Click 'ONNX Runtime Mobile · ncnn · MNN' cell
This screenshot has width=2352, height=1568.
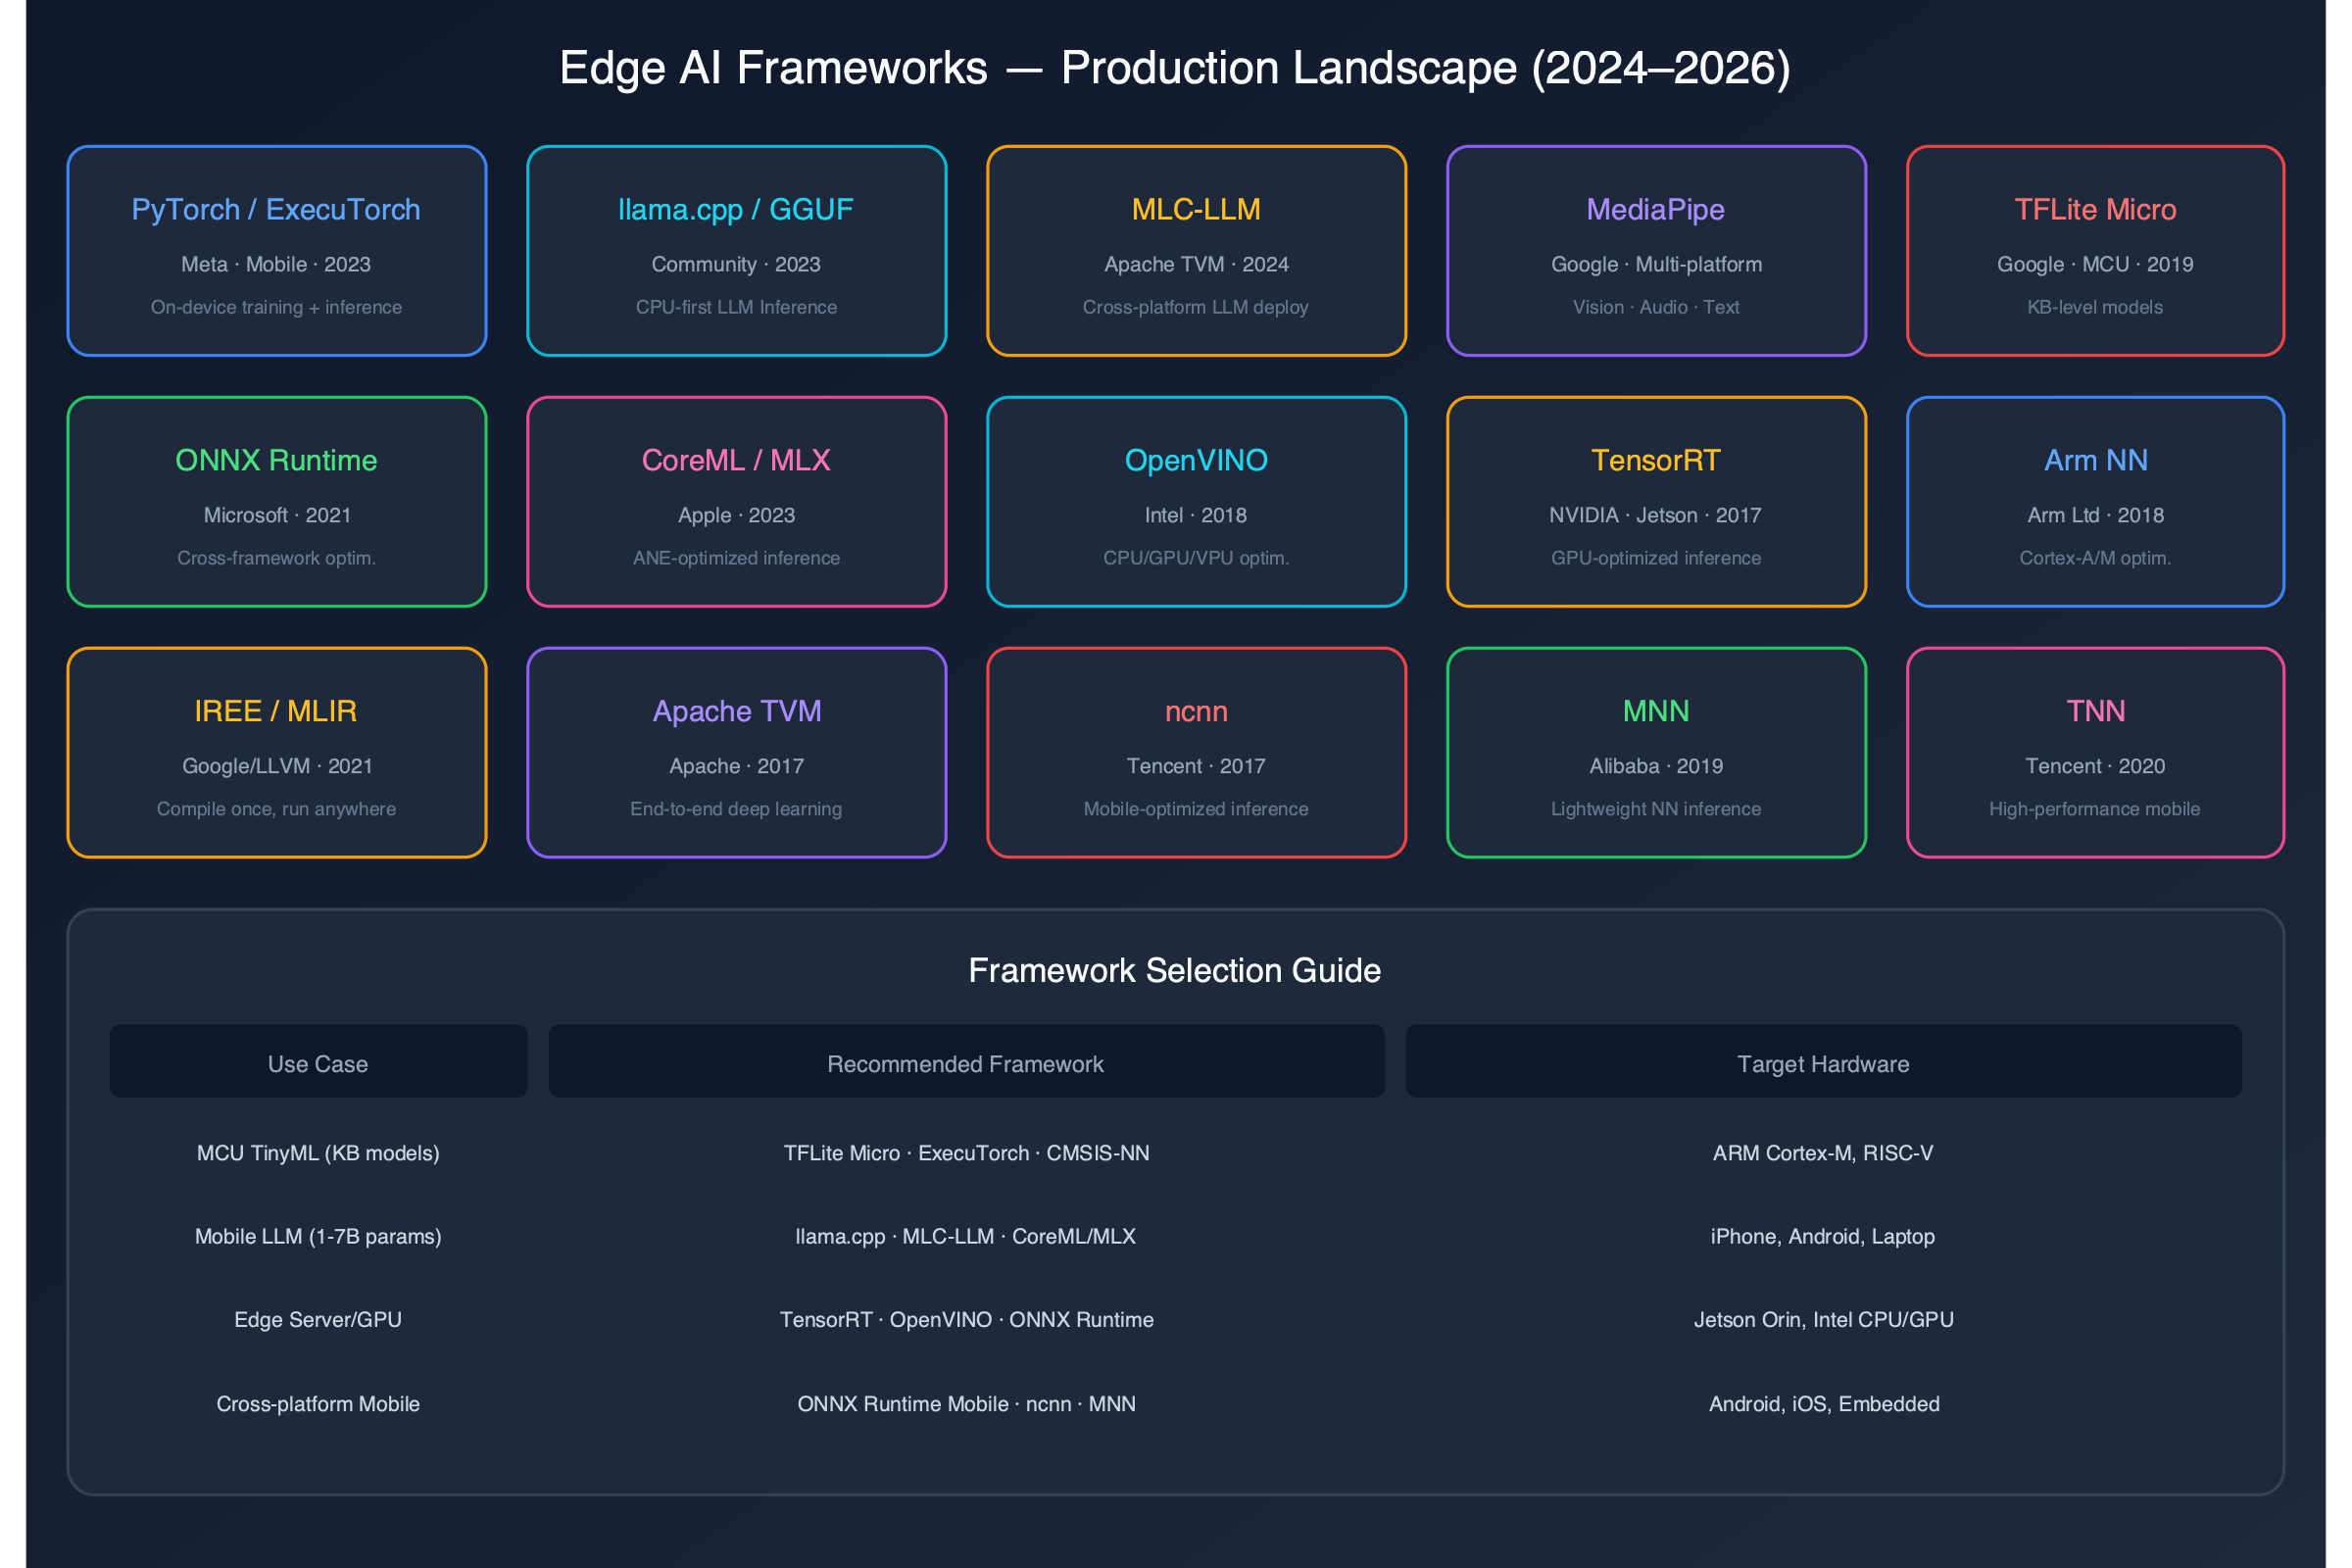966,1404
